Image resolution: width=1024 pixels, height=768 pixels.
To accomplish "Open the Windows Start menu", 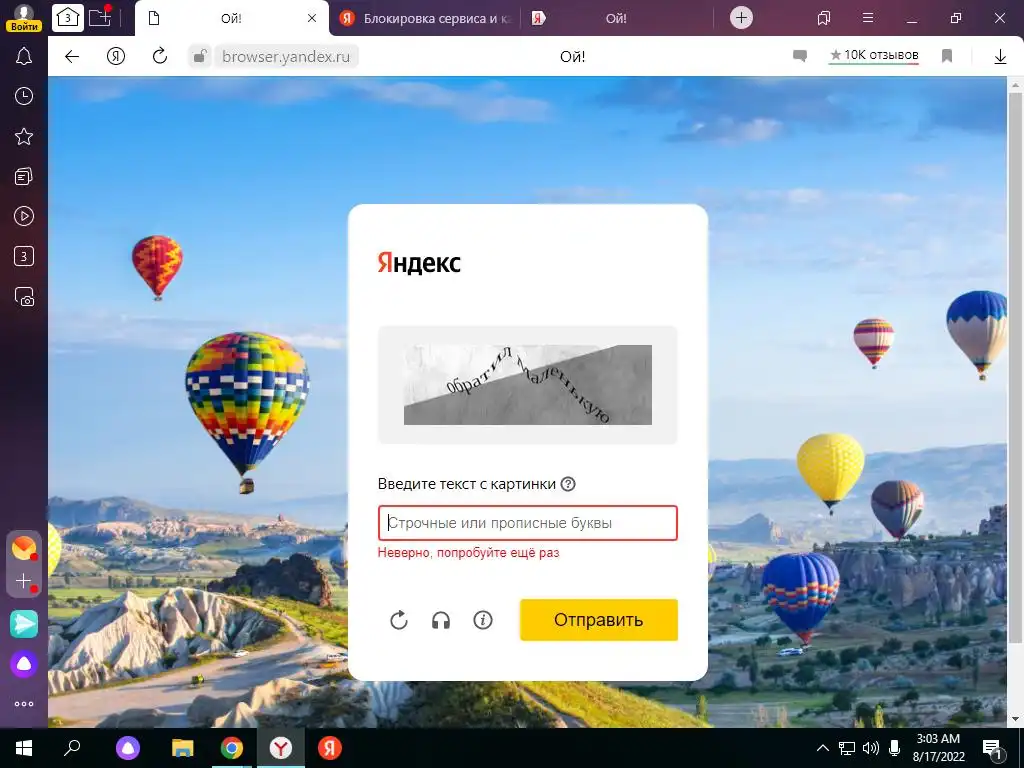I will pyautogui.click(x=24, y=748).
